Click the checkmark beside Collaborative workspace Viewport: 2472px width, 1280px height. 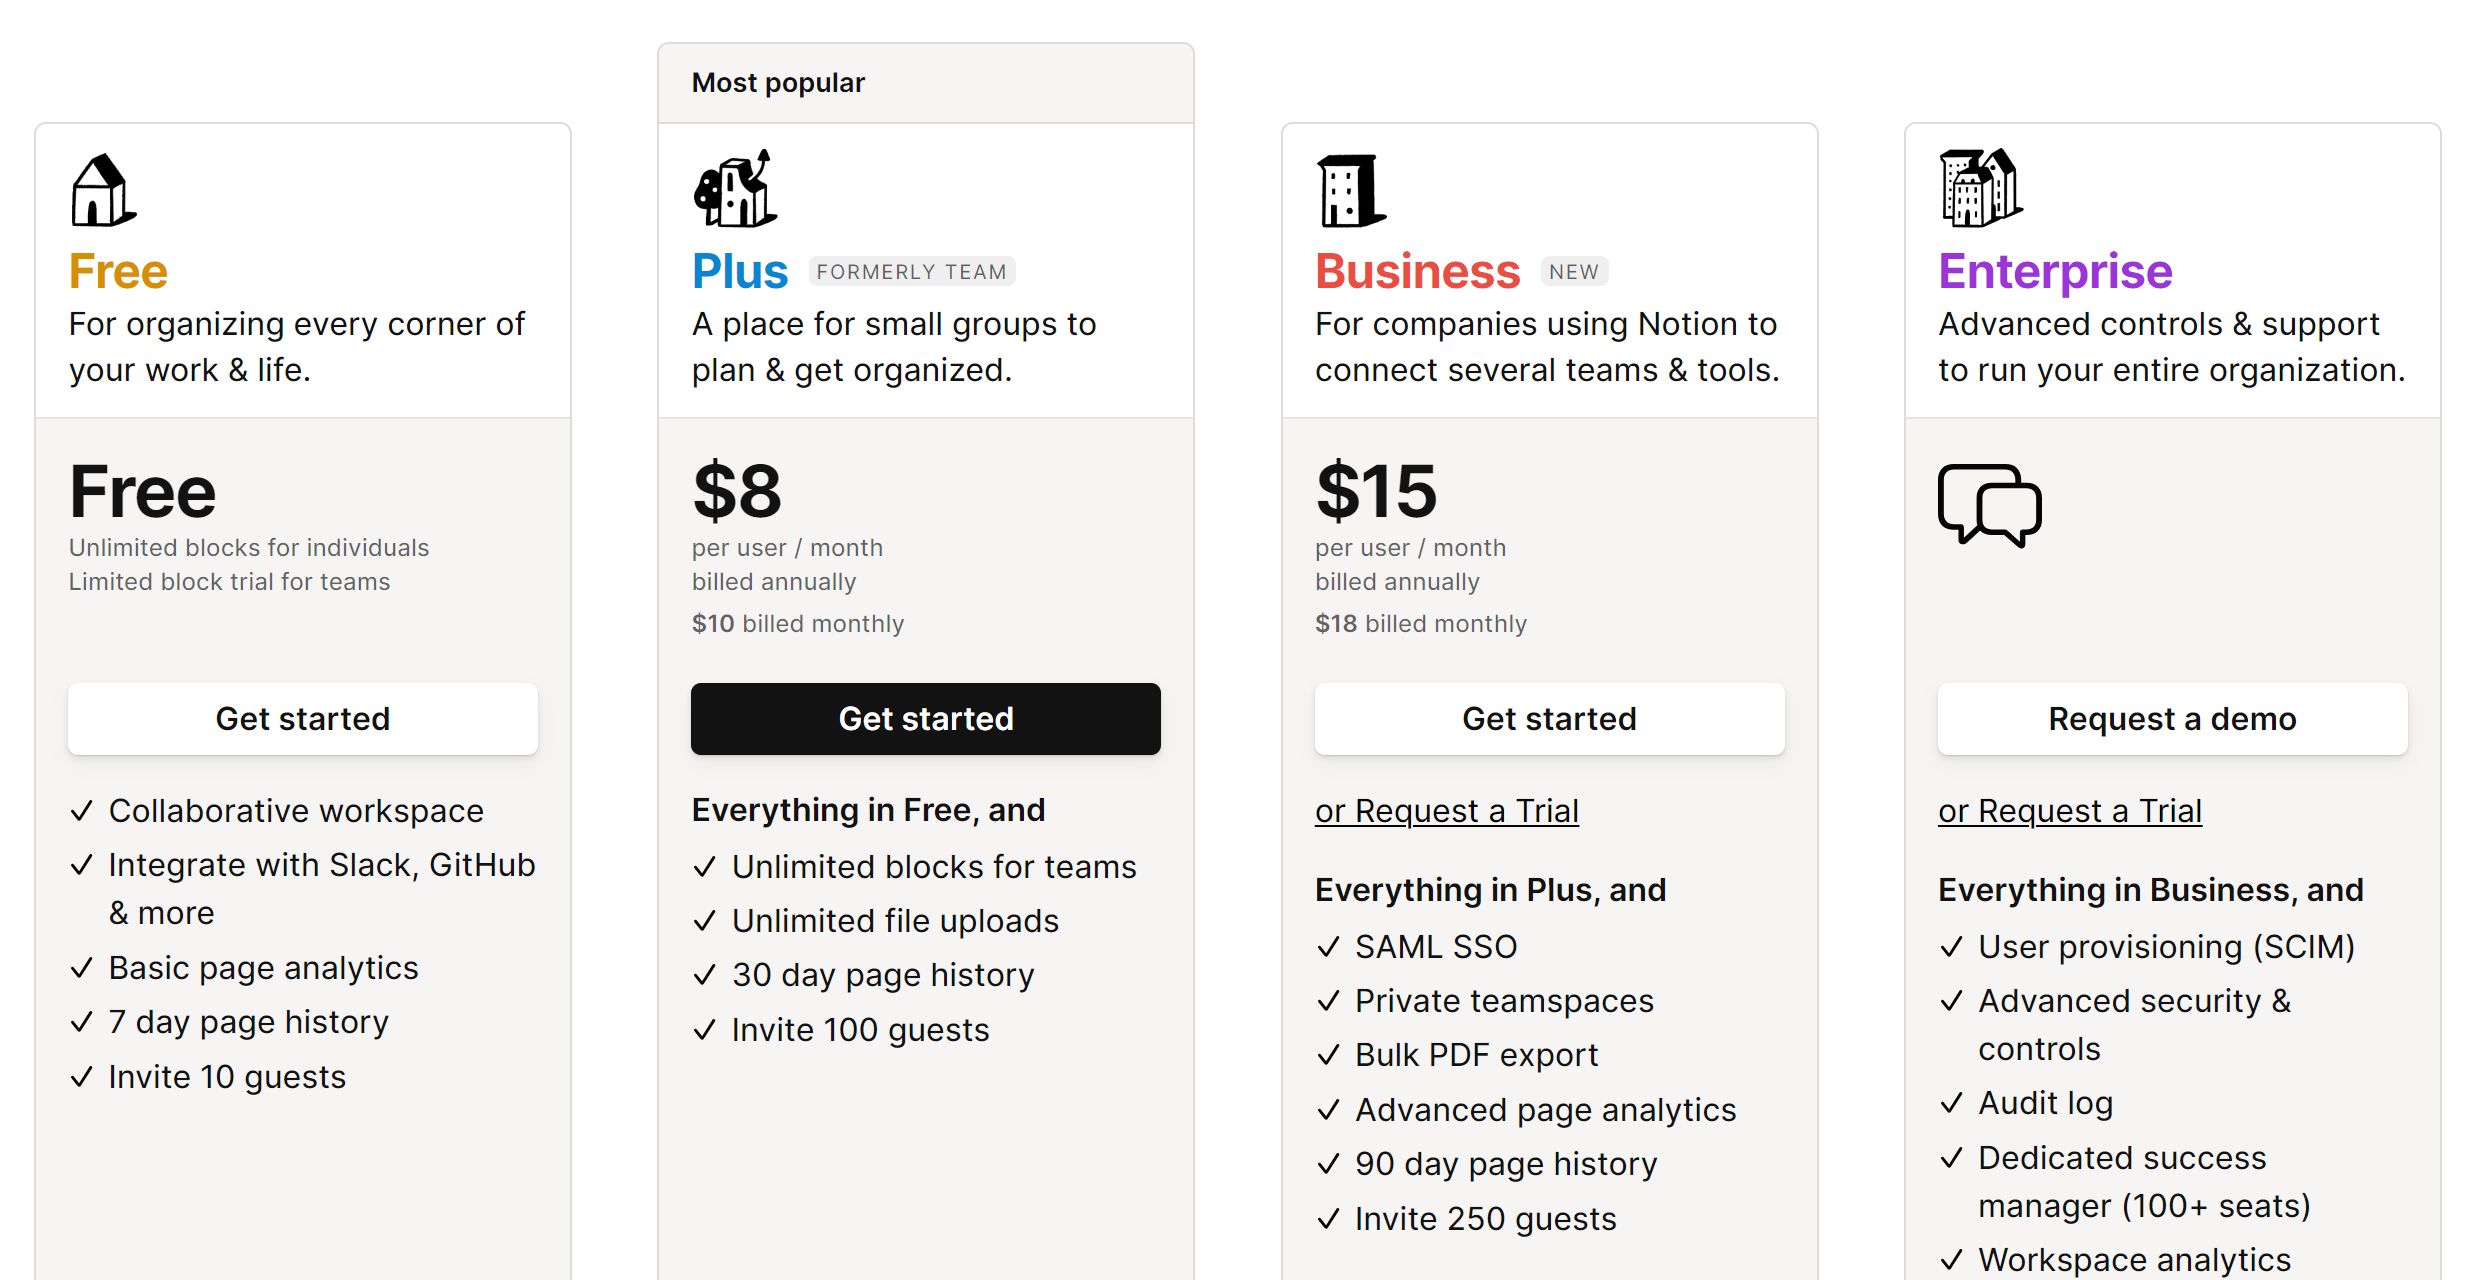(82, 810)
